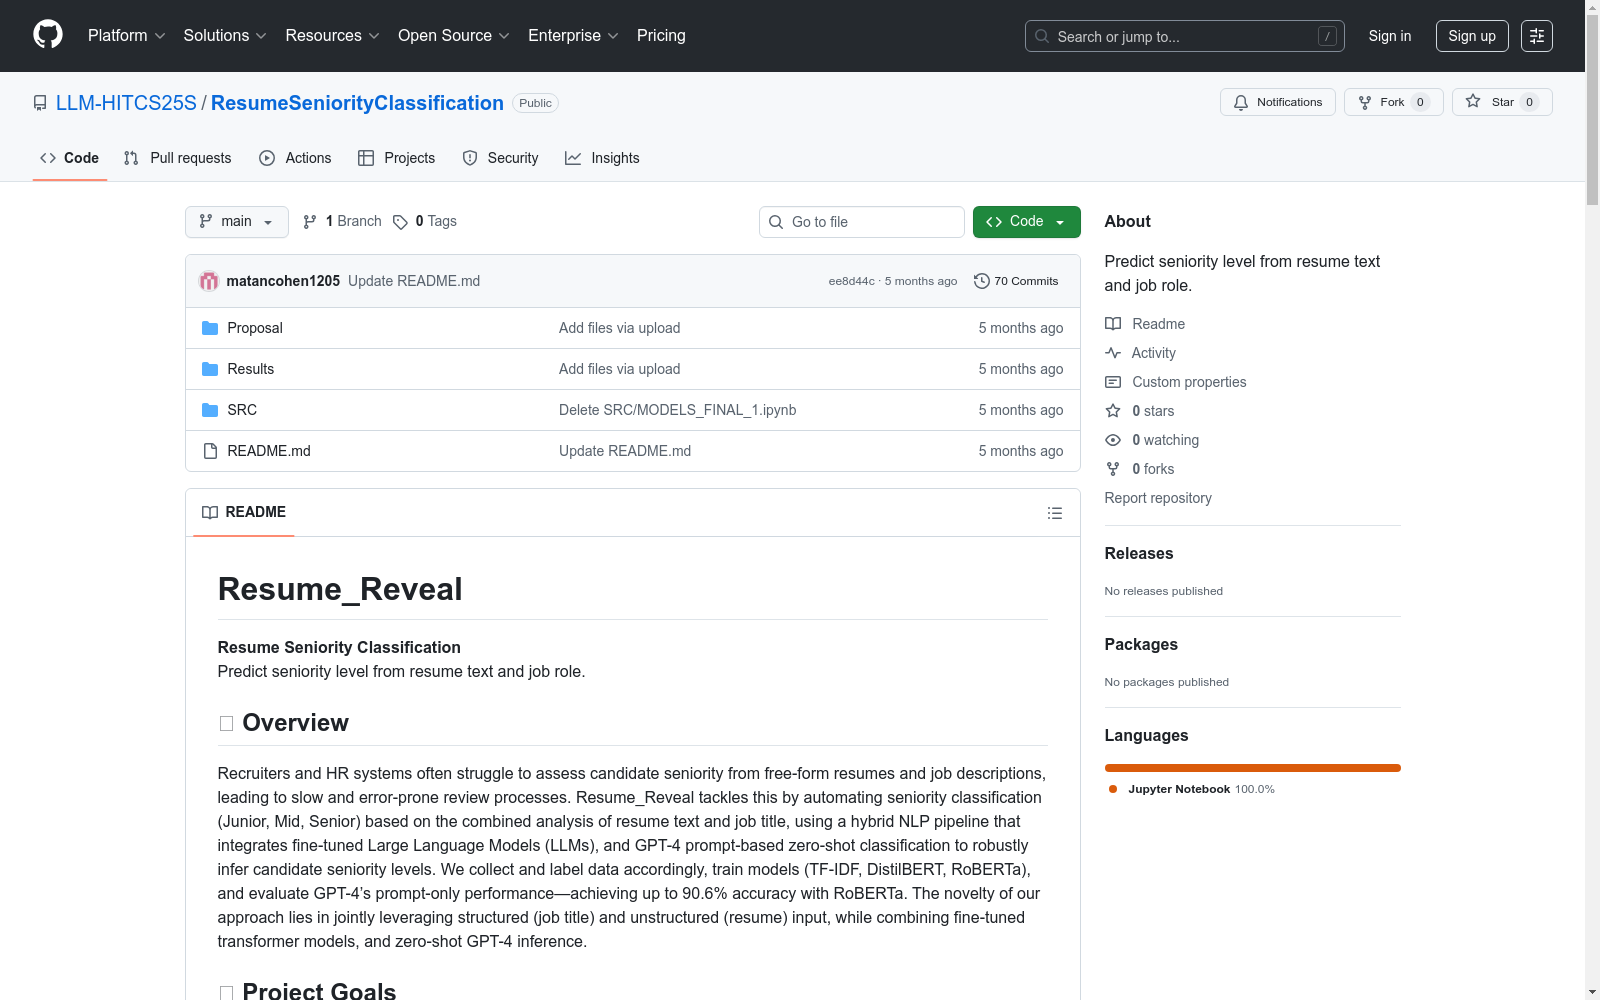This screenshot has width=1600, height=1000.
Task: Click the Star repository button
Action: point(1501,102)
